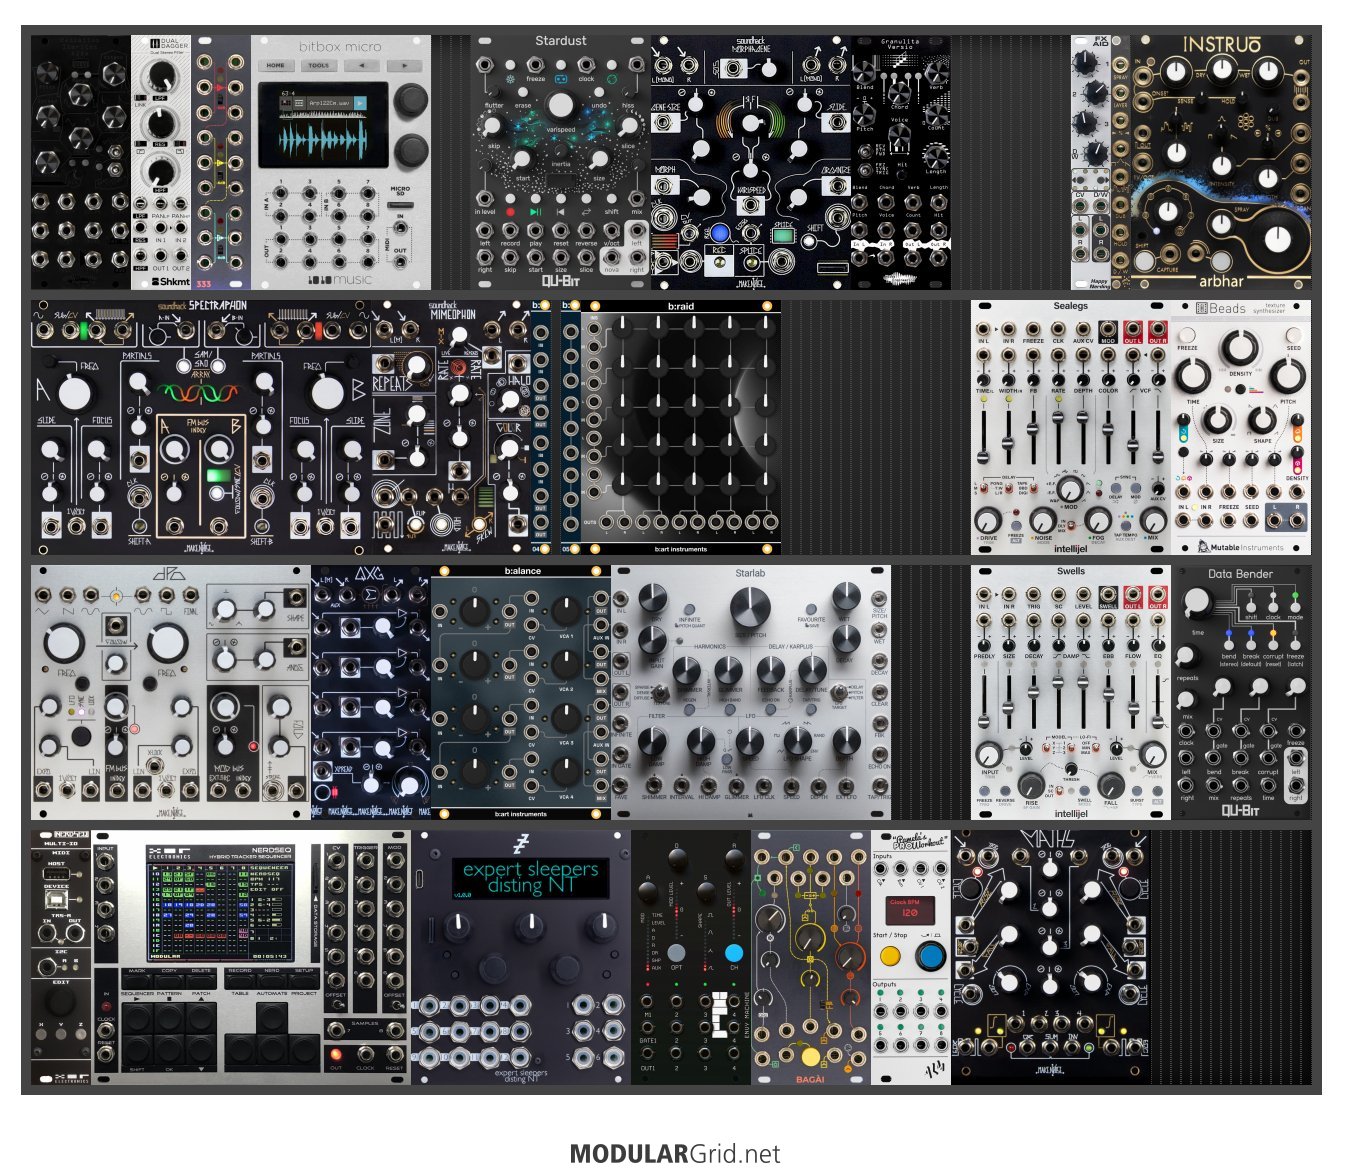Hit the red record button on Stardust
The image size is (1352, 1175).
(510, 213)
